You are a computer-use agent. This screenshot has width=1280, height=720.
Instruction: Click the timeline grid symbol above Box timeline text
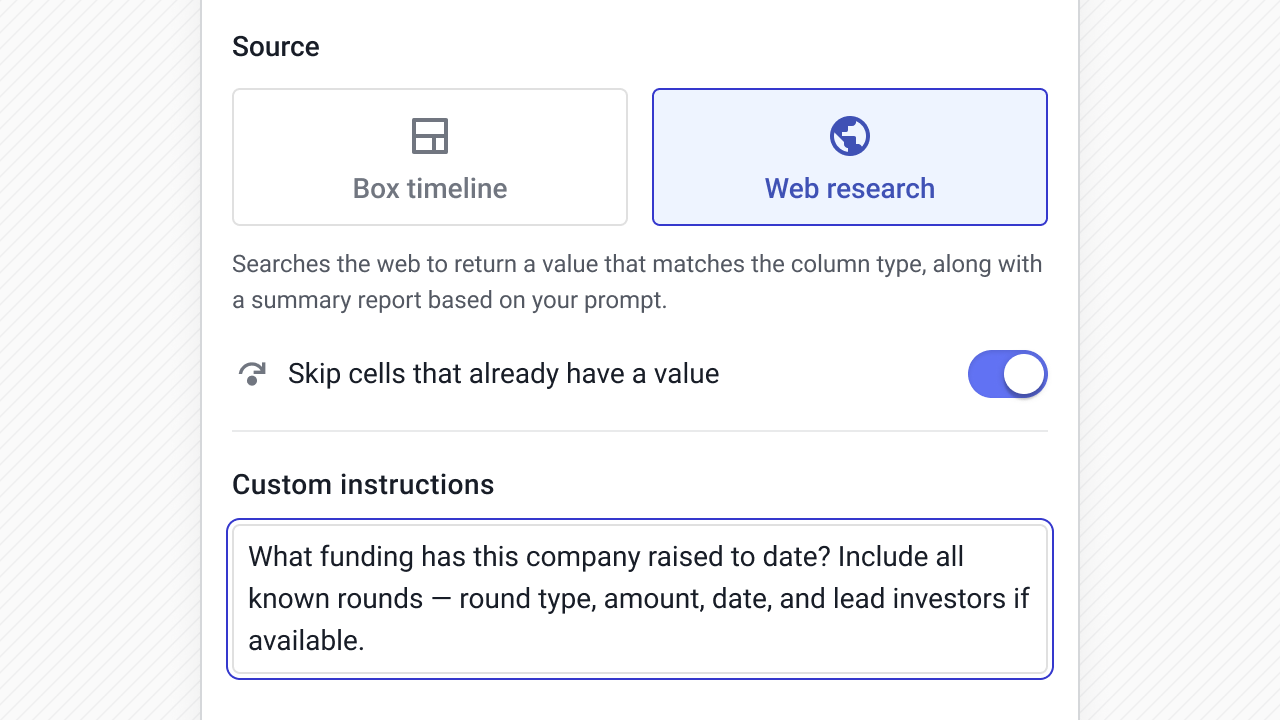(x=429, y=136)
